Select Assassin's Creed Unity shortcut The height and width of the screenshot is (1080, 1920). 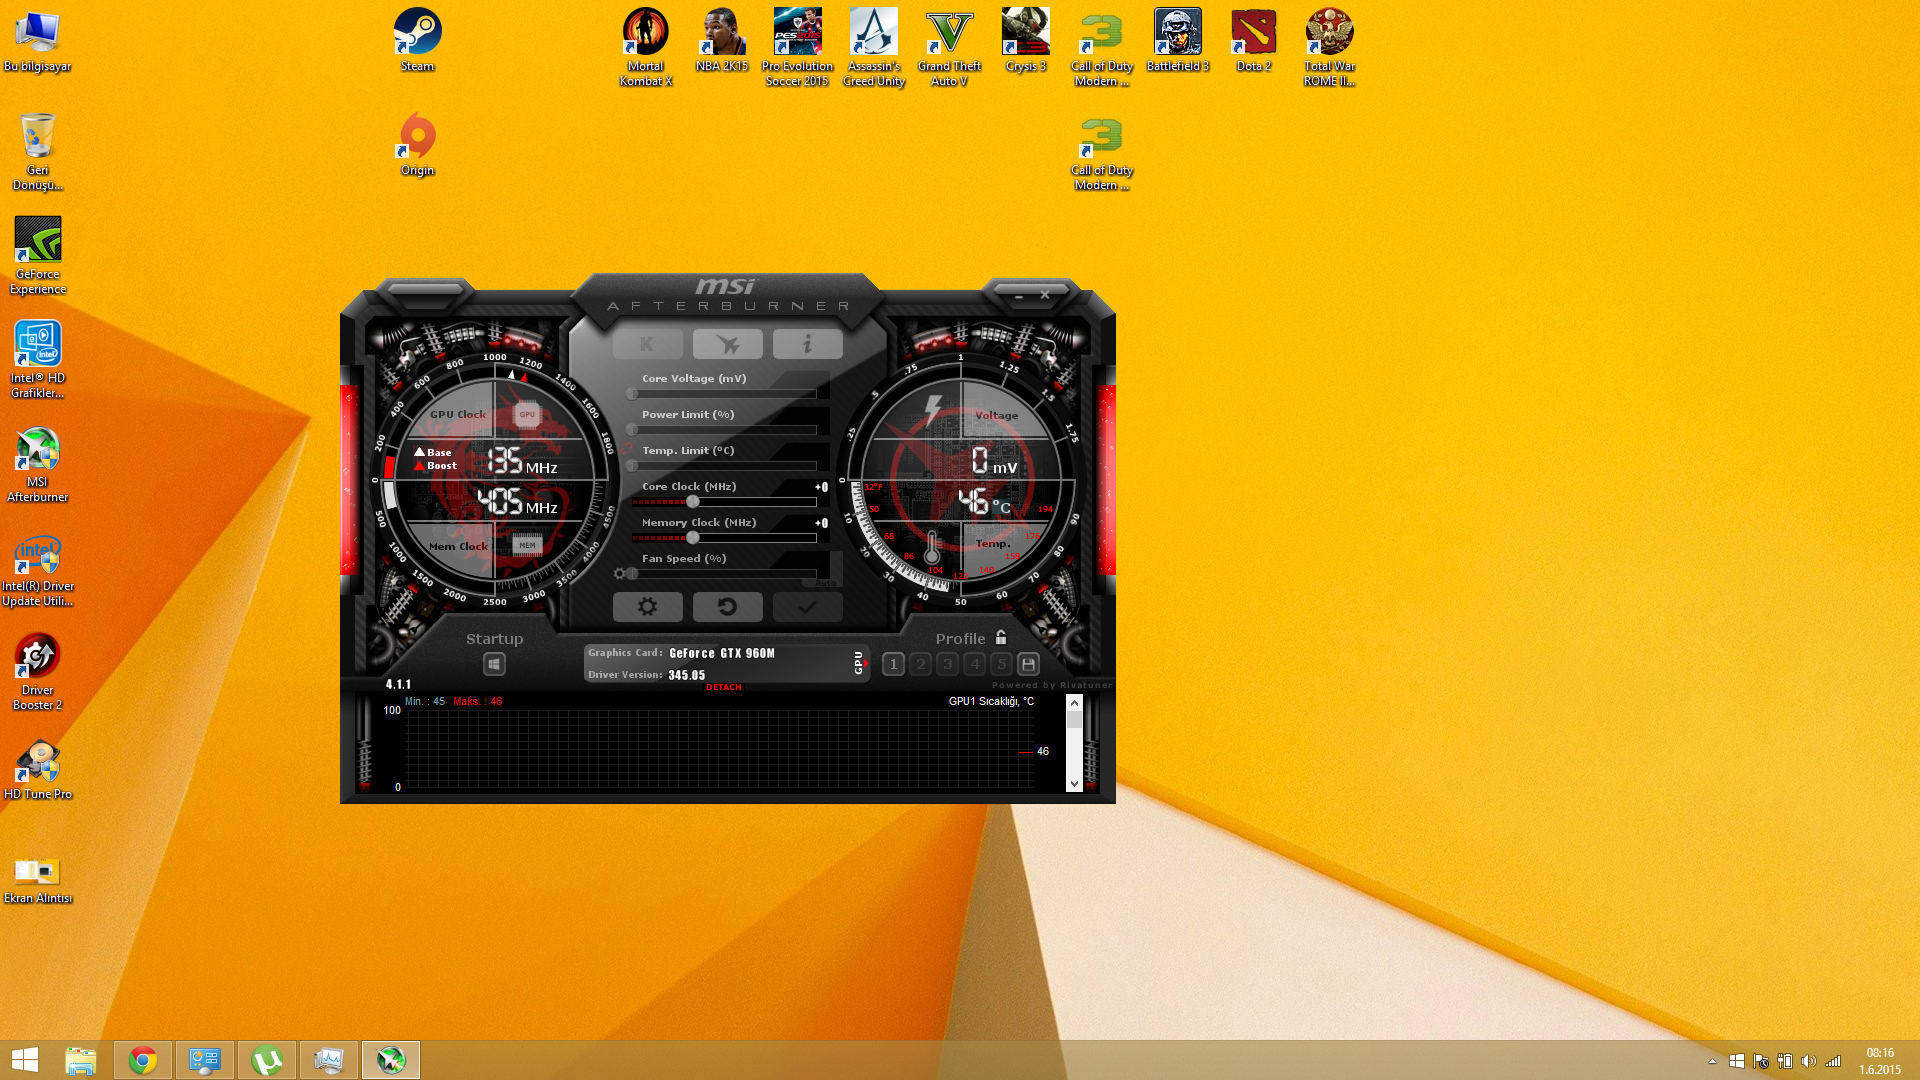tap(874, 47)
